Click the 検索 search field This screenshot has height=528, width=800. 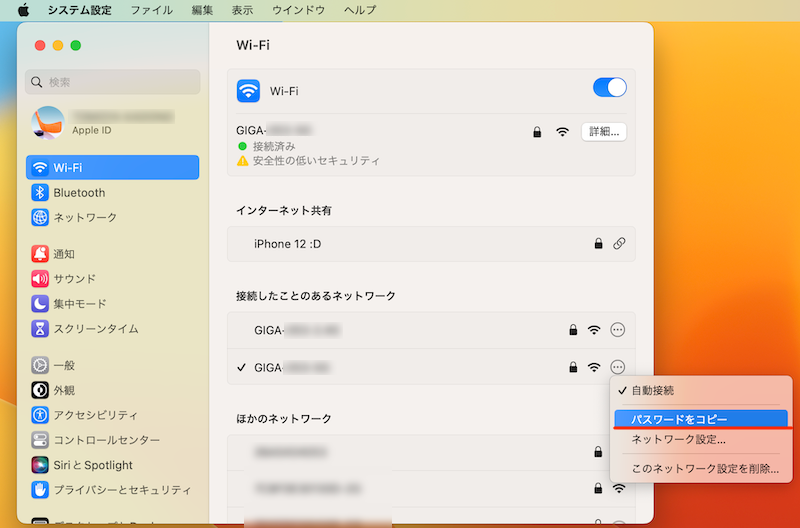coord(113,82)
